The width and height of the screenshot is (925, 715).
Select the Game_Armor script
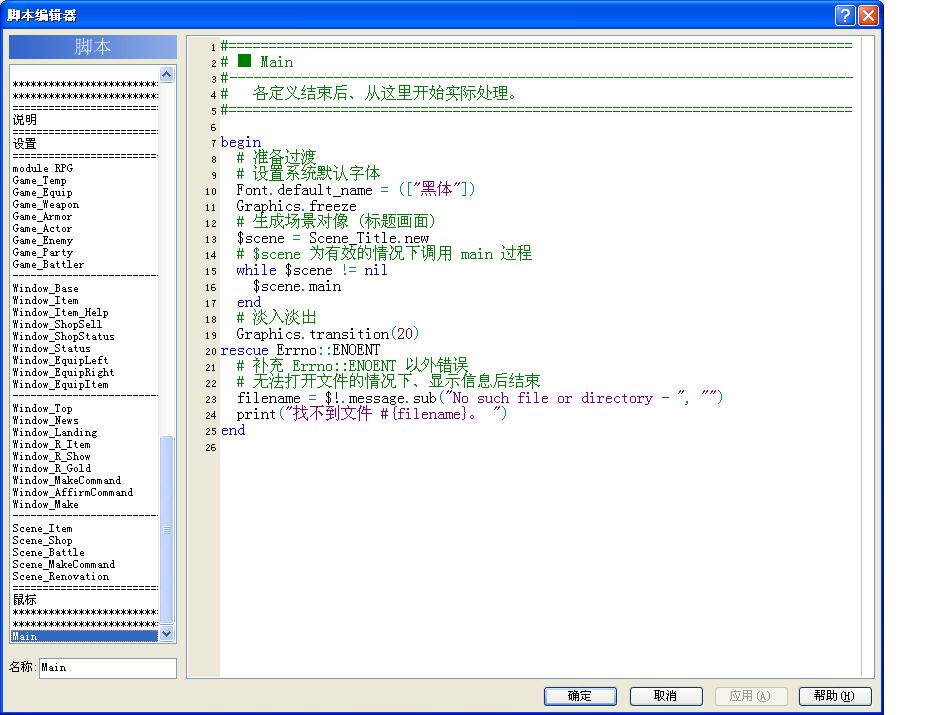tap(84, 217)
